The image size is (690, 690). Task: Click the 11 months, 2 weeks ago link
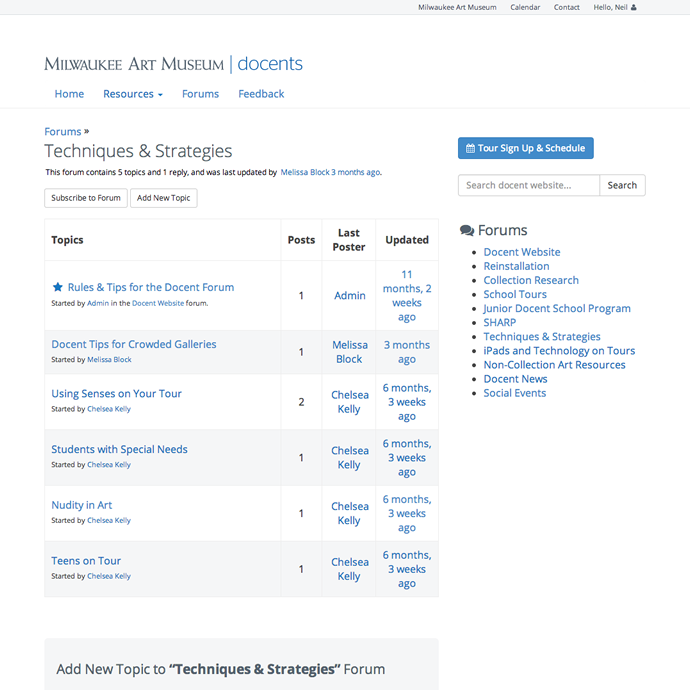(407, 296)
